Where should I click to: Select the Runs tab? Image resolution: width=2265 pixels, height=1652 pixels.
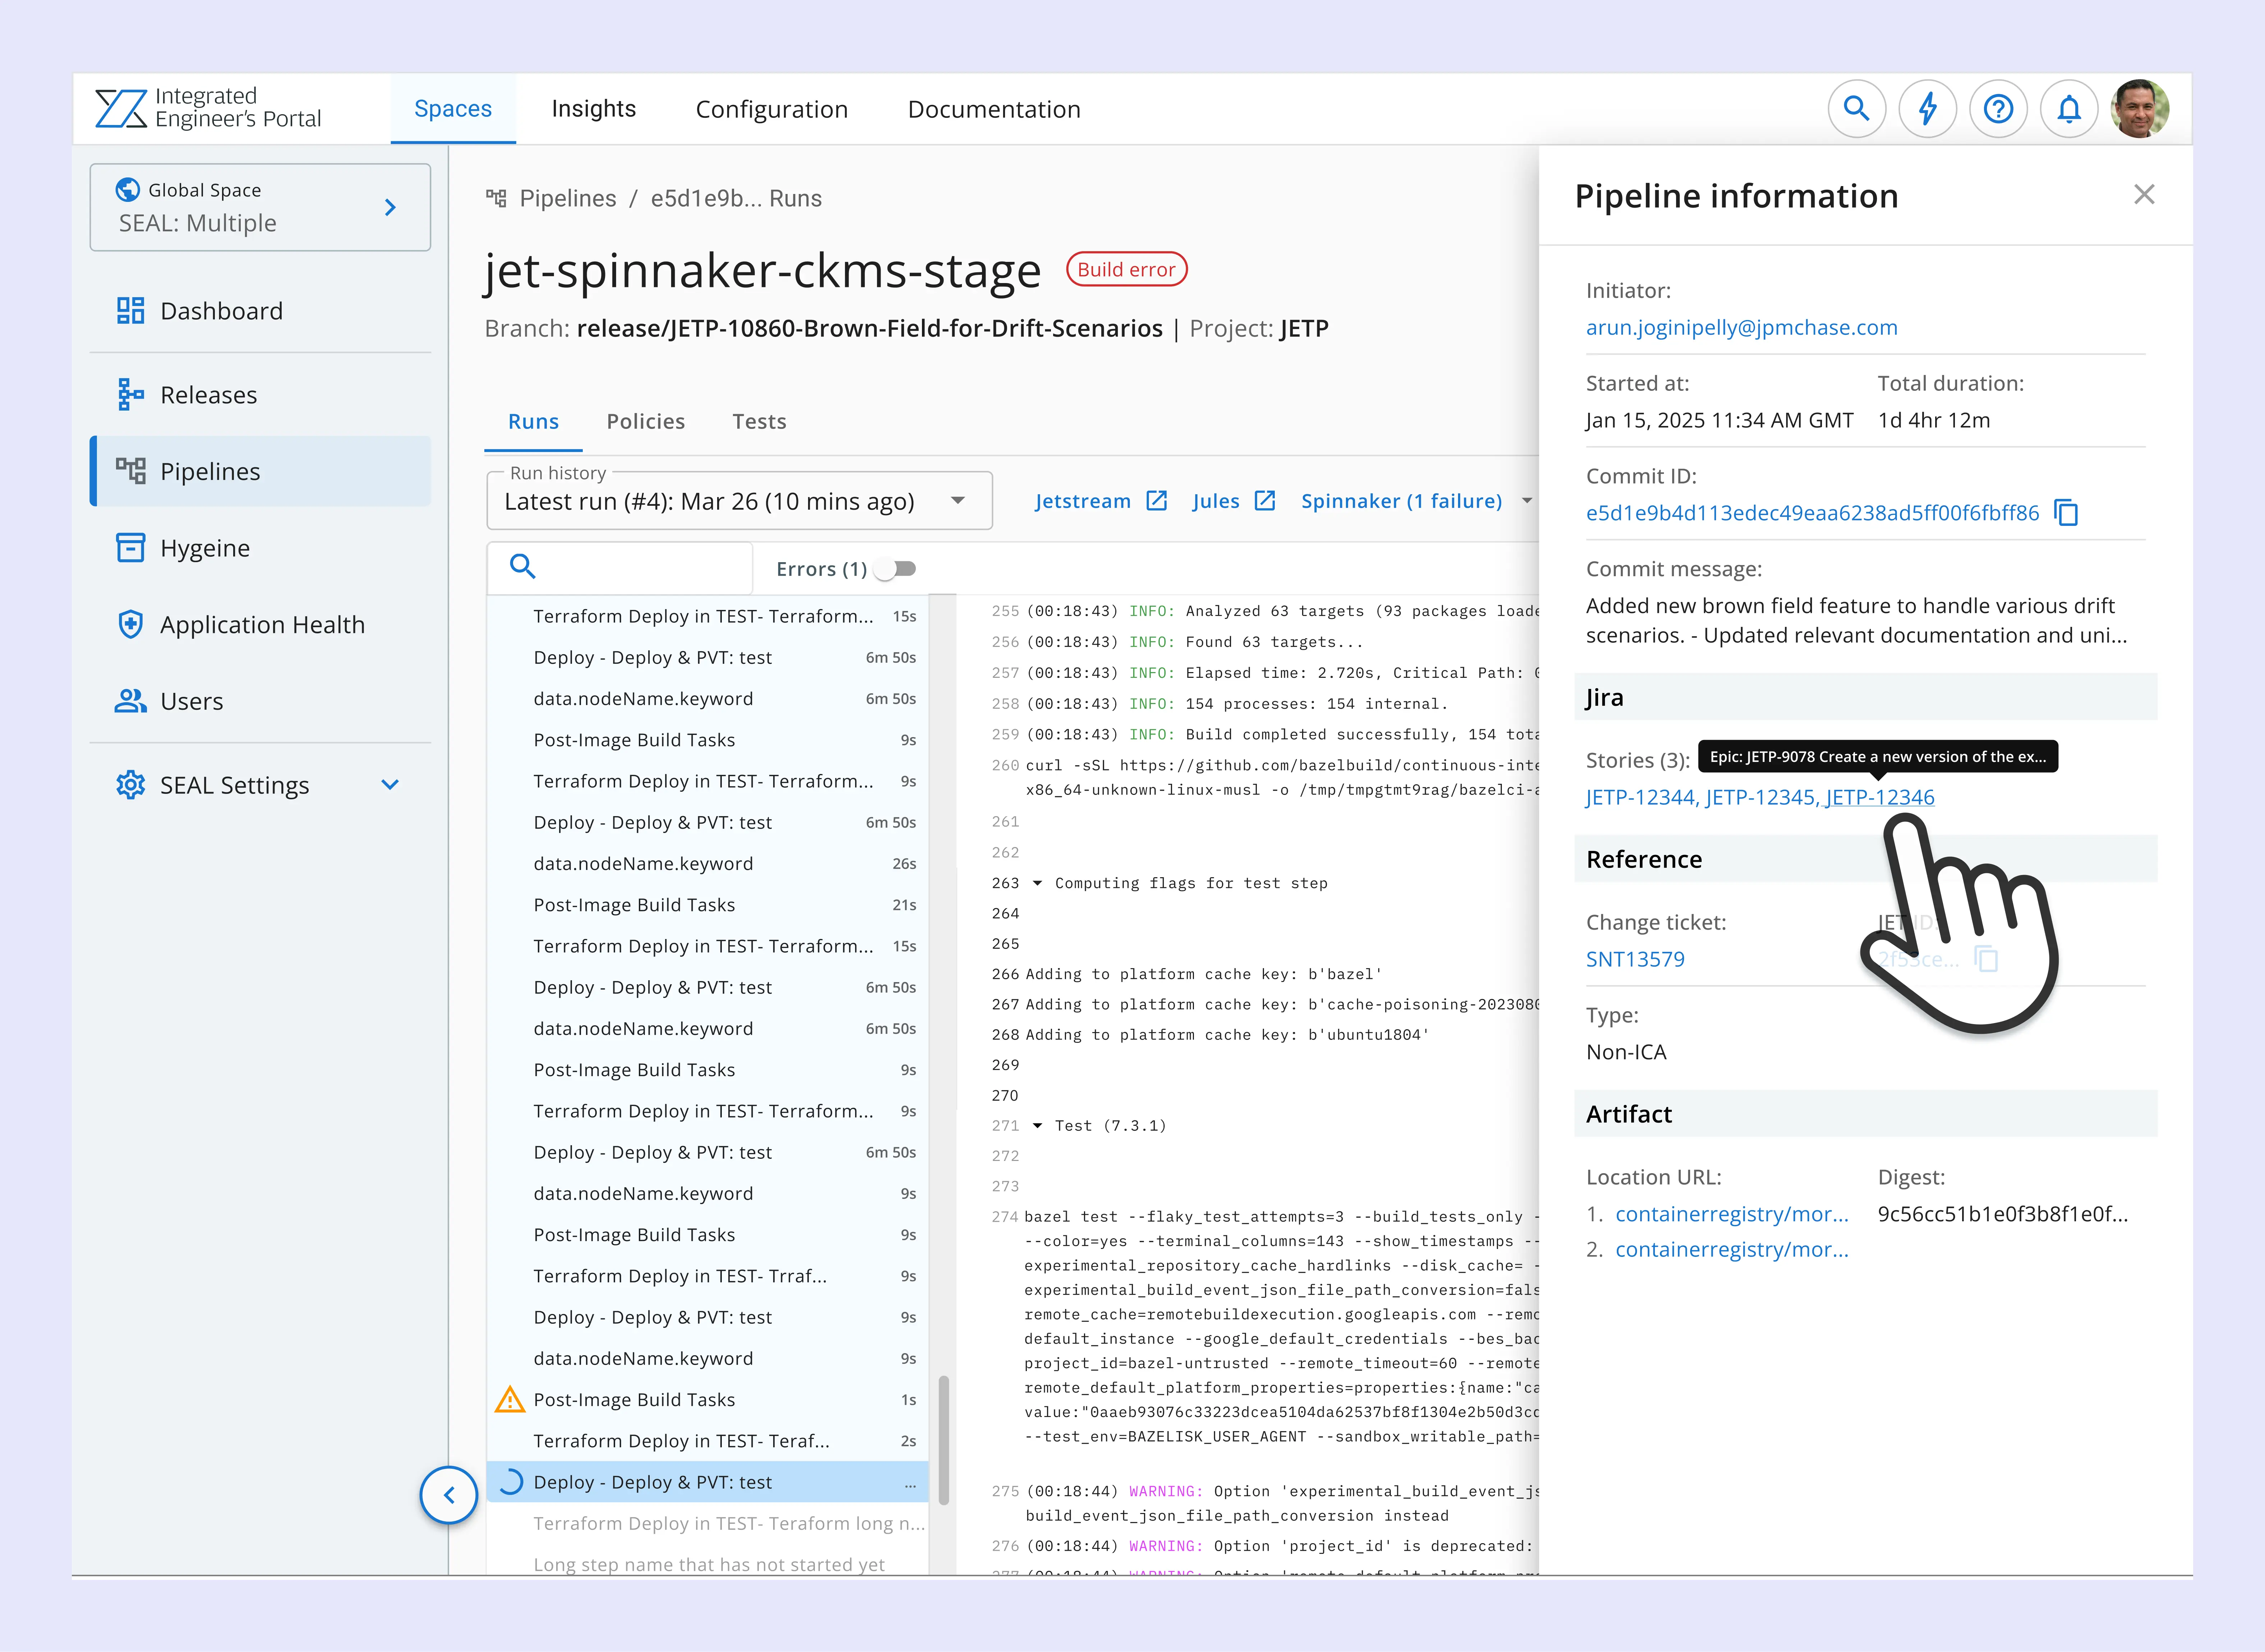click(x=533, y=422)
